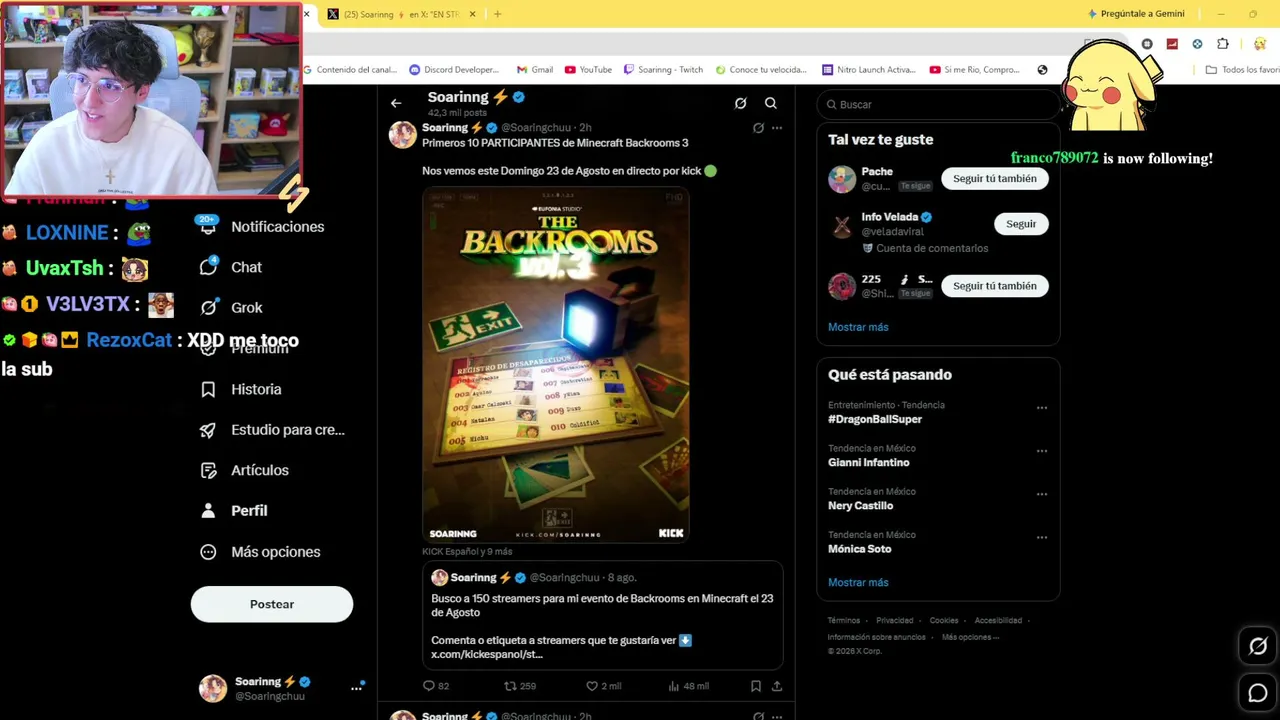Repost the tweet with 259 reposts
The height and width of the screenshot is (720, 1280).
tap(520, 686)
